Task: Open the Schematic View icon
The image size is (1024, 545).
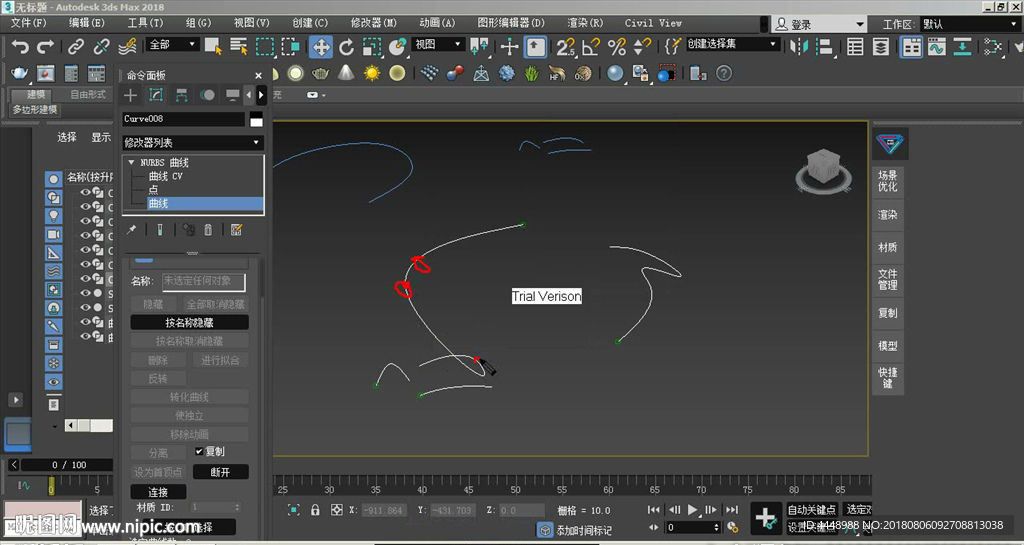Action: (962, 47)
